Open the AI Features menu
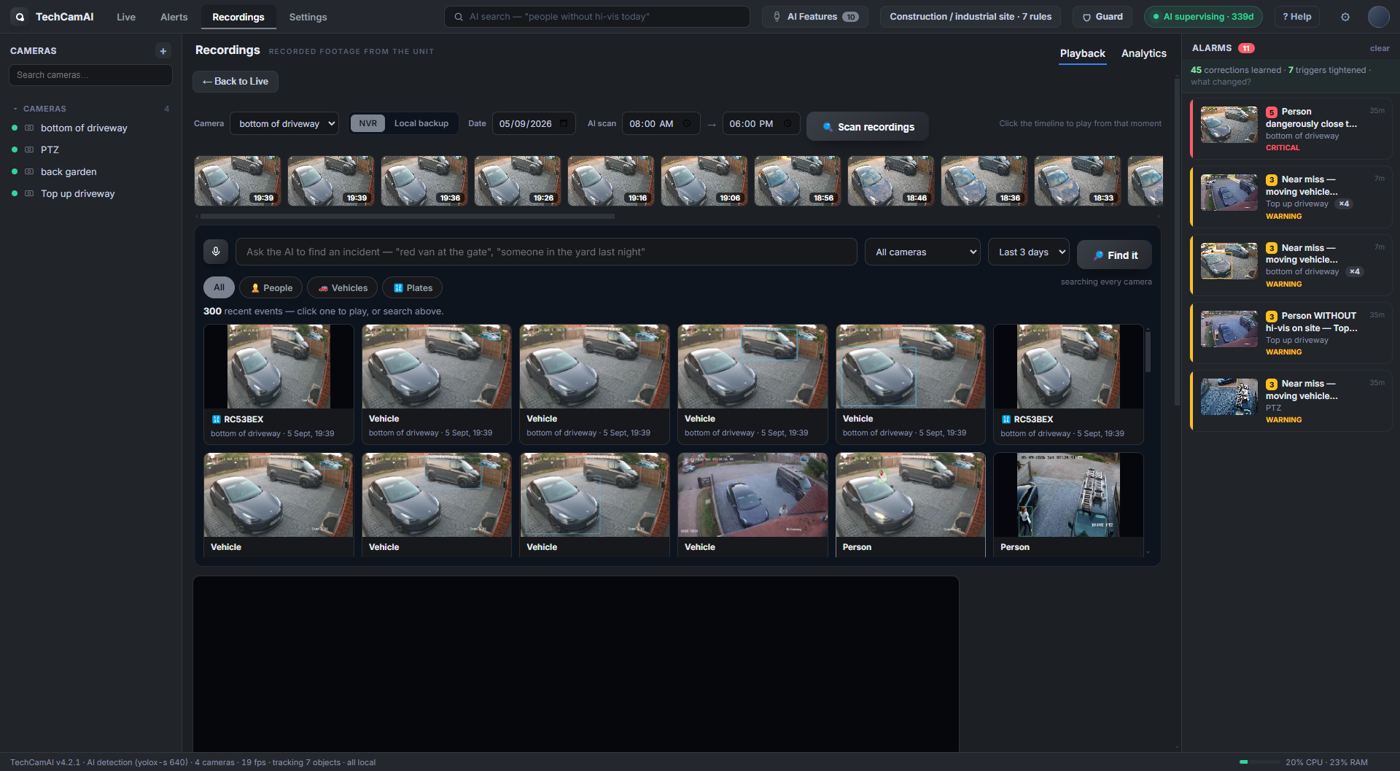Screen dimensions: 1400x771 pos(815,17)
